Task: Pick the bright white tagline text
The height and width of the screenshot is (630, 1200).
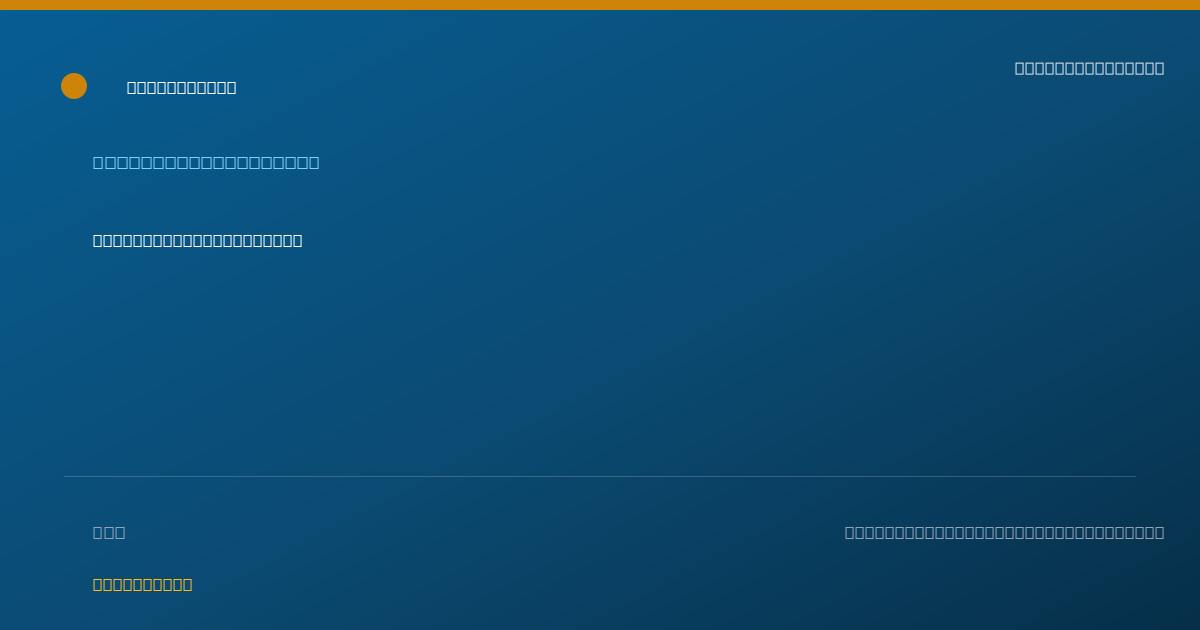Action: 197,240
